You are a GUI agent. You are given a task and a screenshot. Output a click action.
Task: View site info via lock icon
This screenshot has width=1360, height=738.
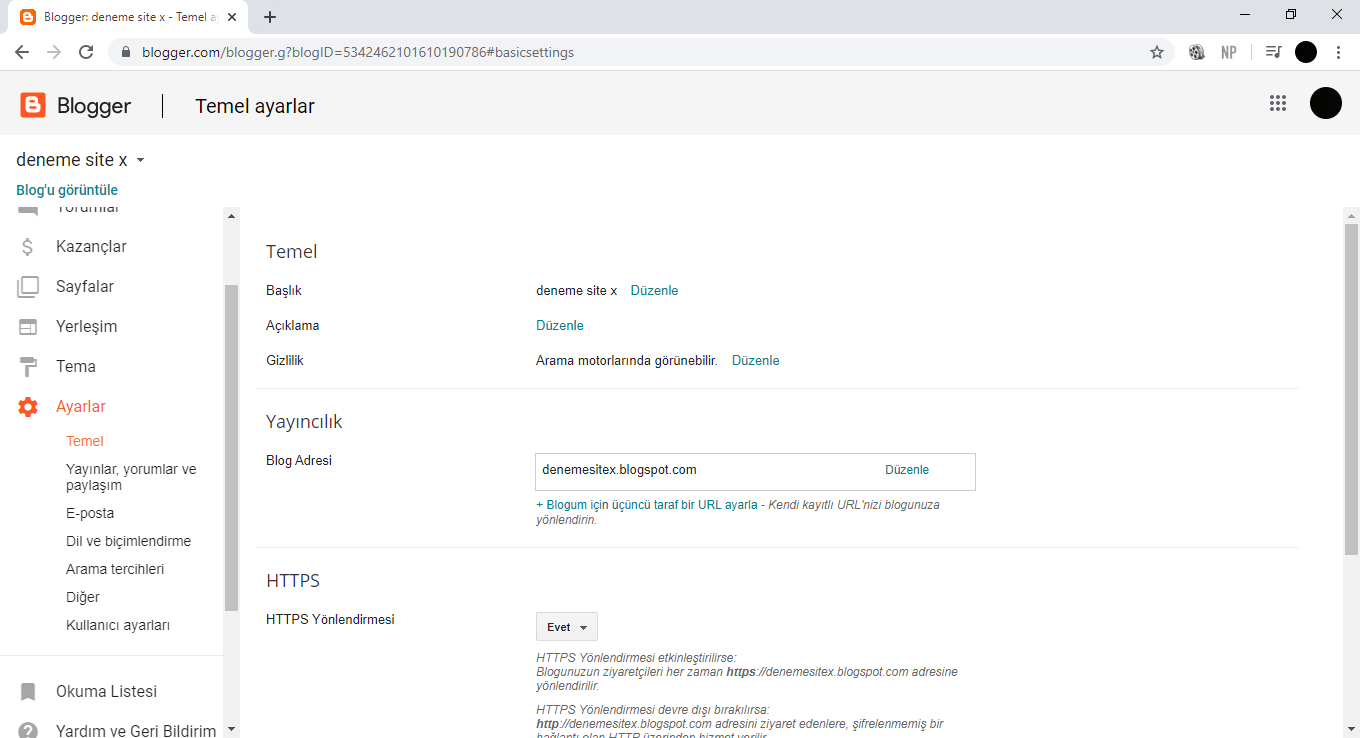pyautogui.click(x=126, y=52)
